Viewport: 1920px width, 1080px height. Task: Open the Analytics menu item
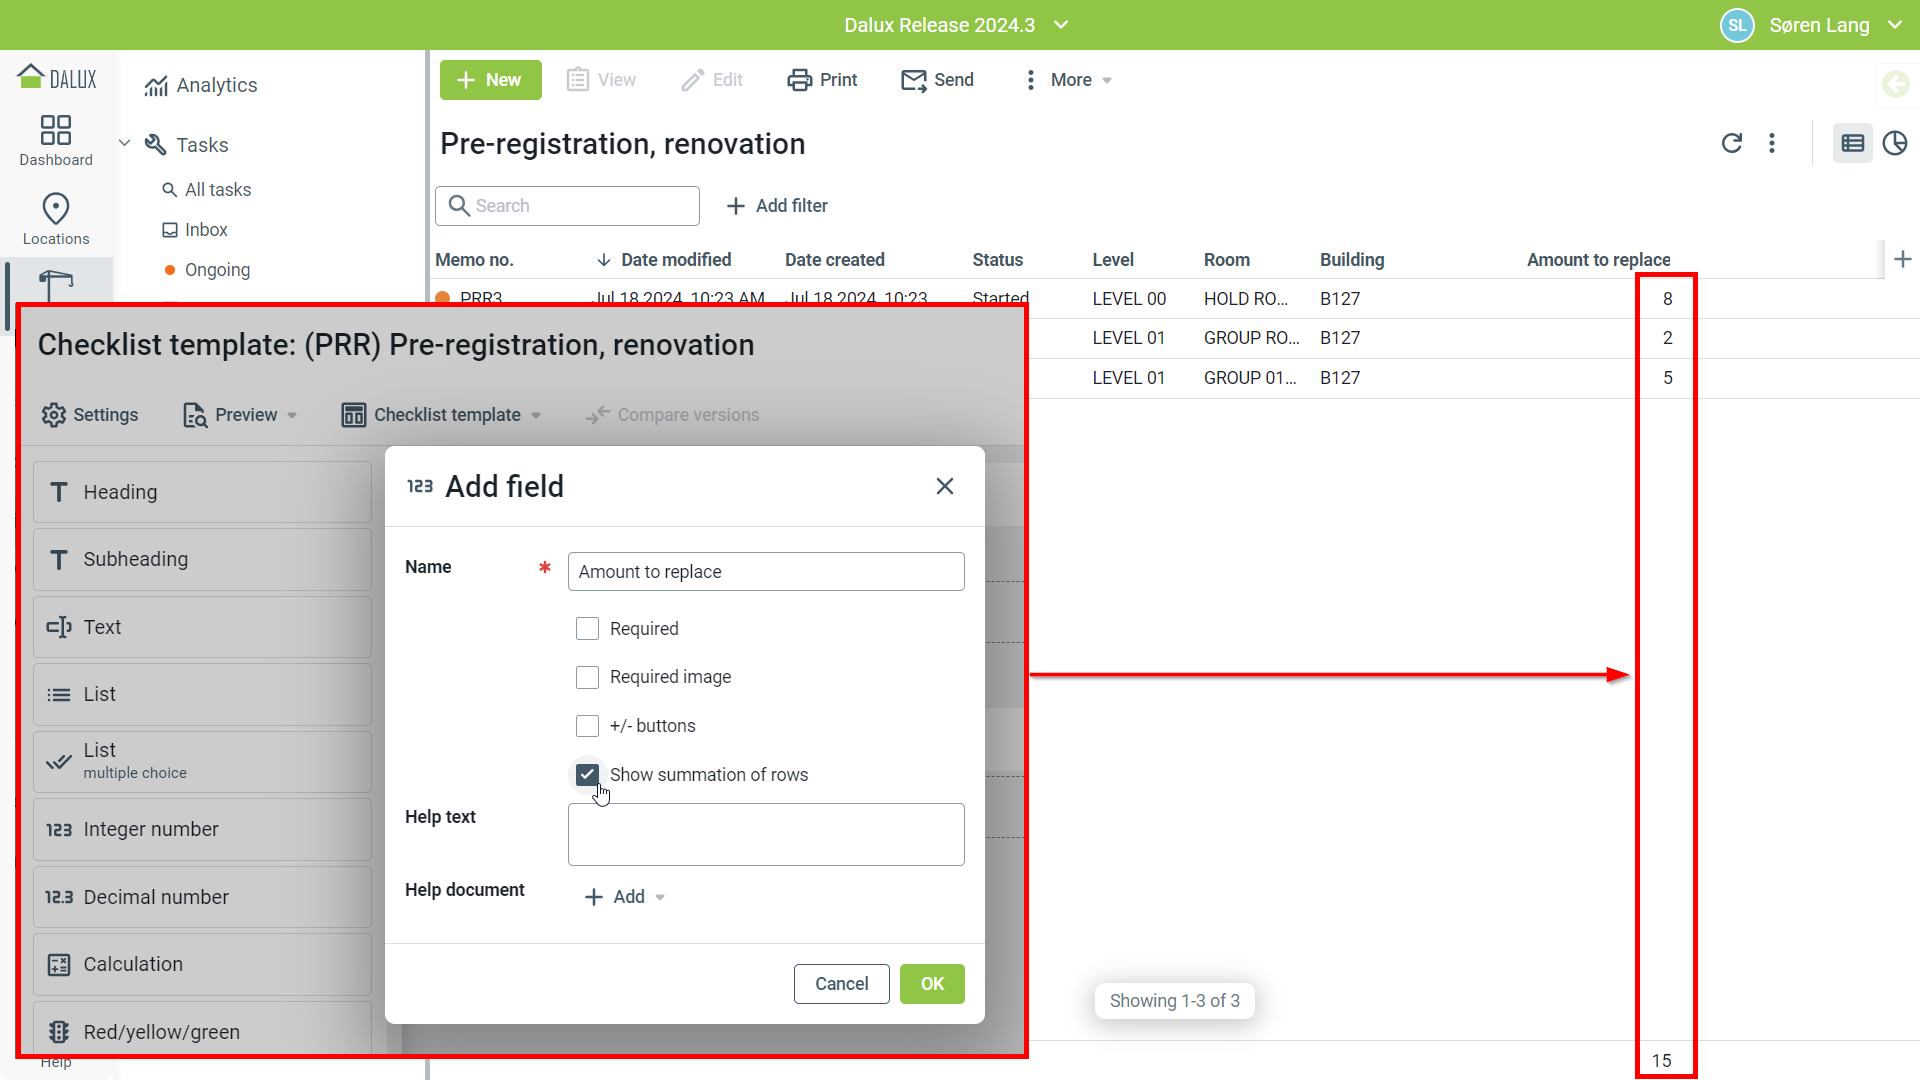[216, 86]
